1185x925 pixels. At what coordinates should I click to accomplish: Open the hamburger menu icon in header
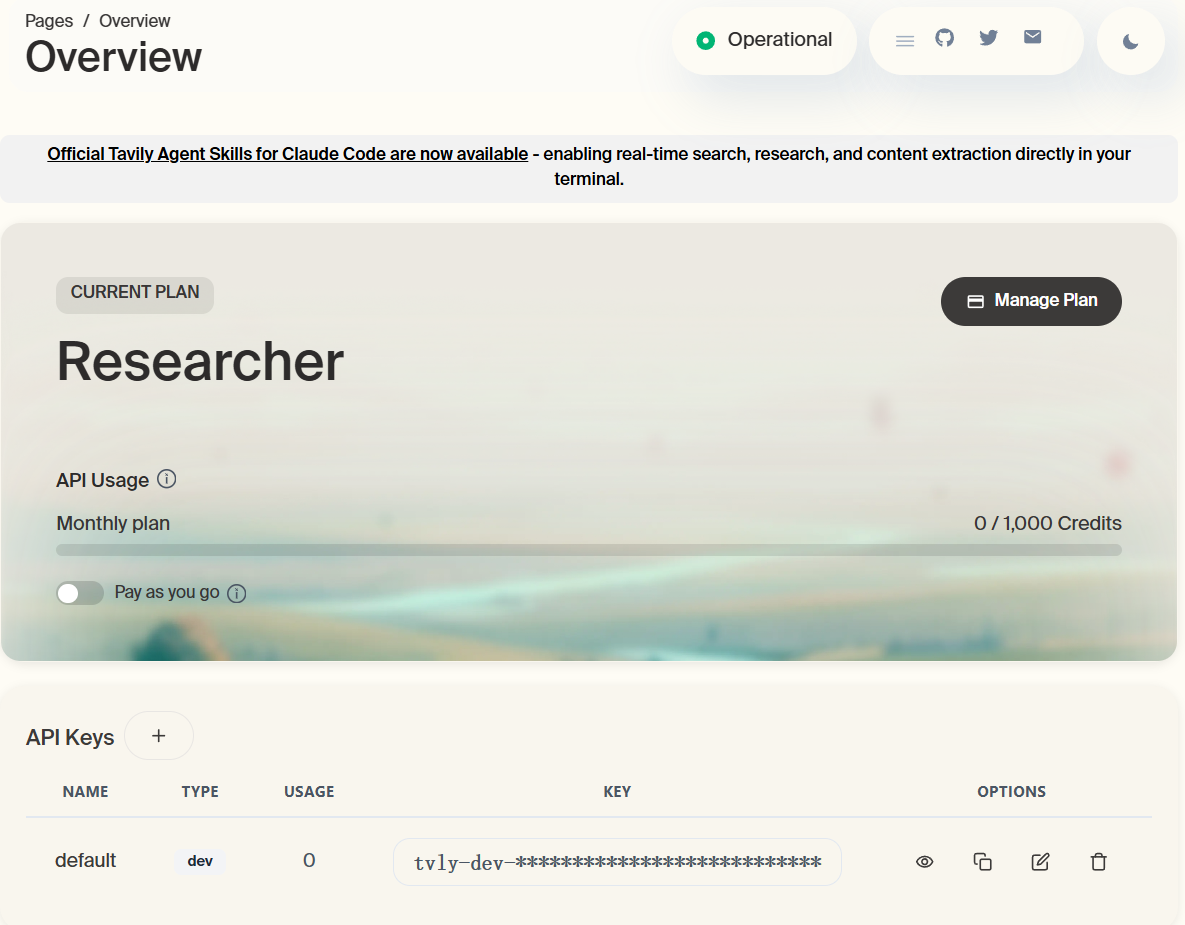pos(905,41)
